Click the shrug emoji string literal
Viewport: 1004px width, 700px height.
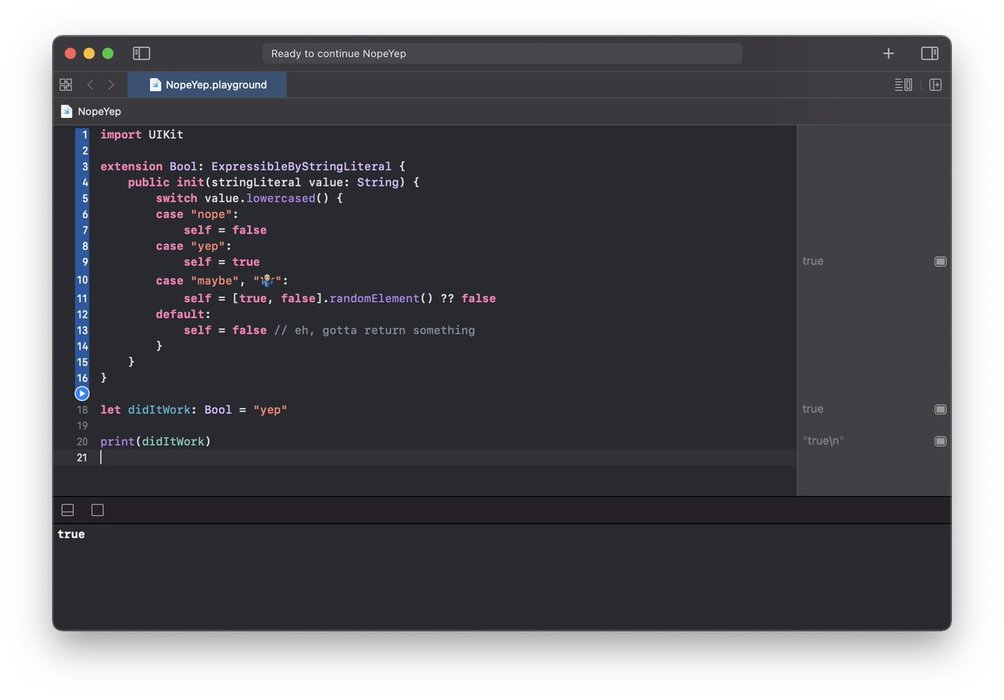[x=267, y=281]
